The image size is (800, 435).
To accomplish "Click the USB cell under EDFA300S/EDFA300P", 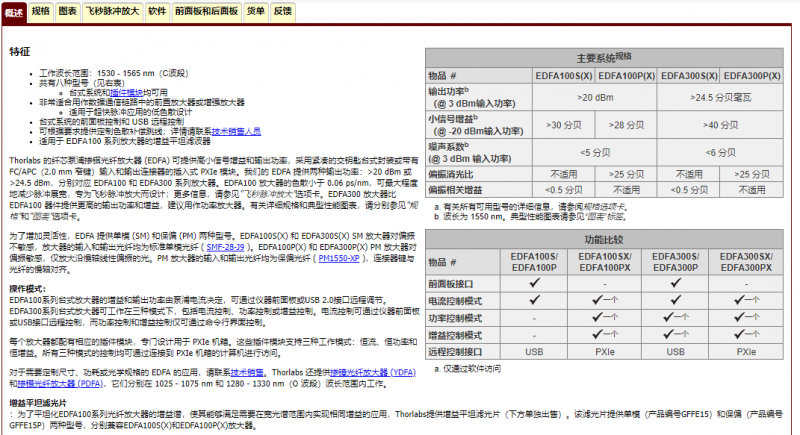I will pos(676,352).
